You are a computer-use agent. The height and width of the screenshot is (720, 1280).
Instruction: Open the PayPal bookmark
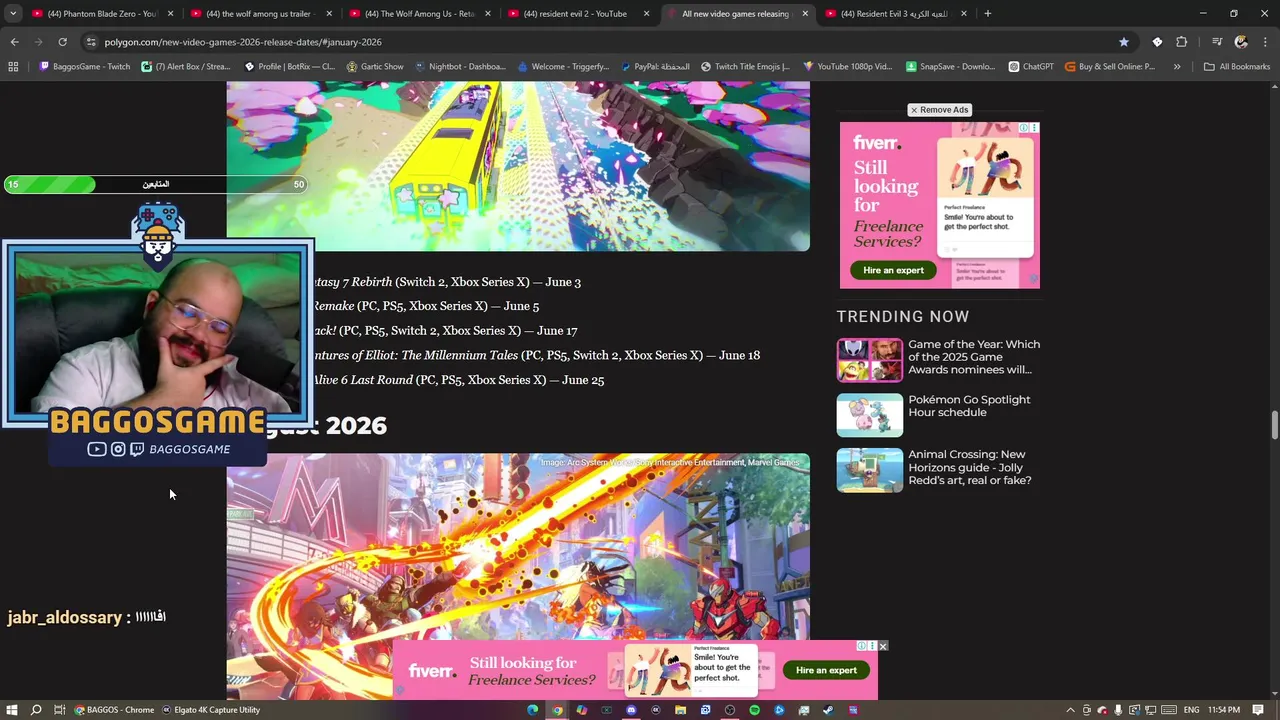[655, 67]
